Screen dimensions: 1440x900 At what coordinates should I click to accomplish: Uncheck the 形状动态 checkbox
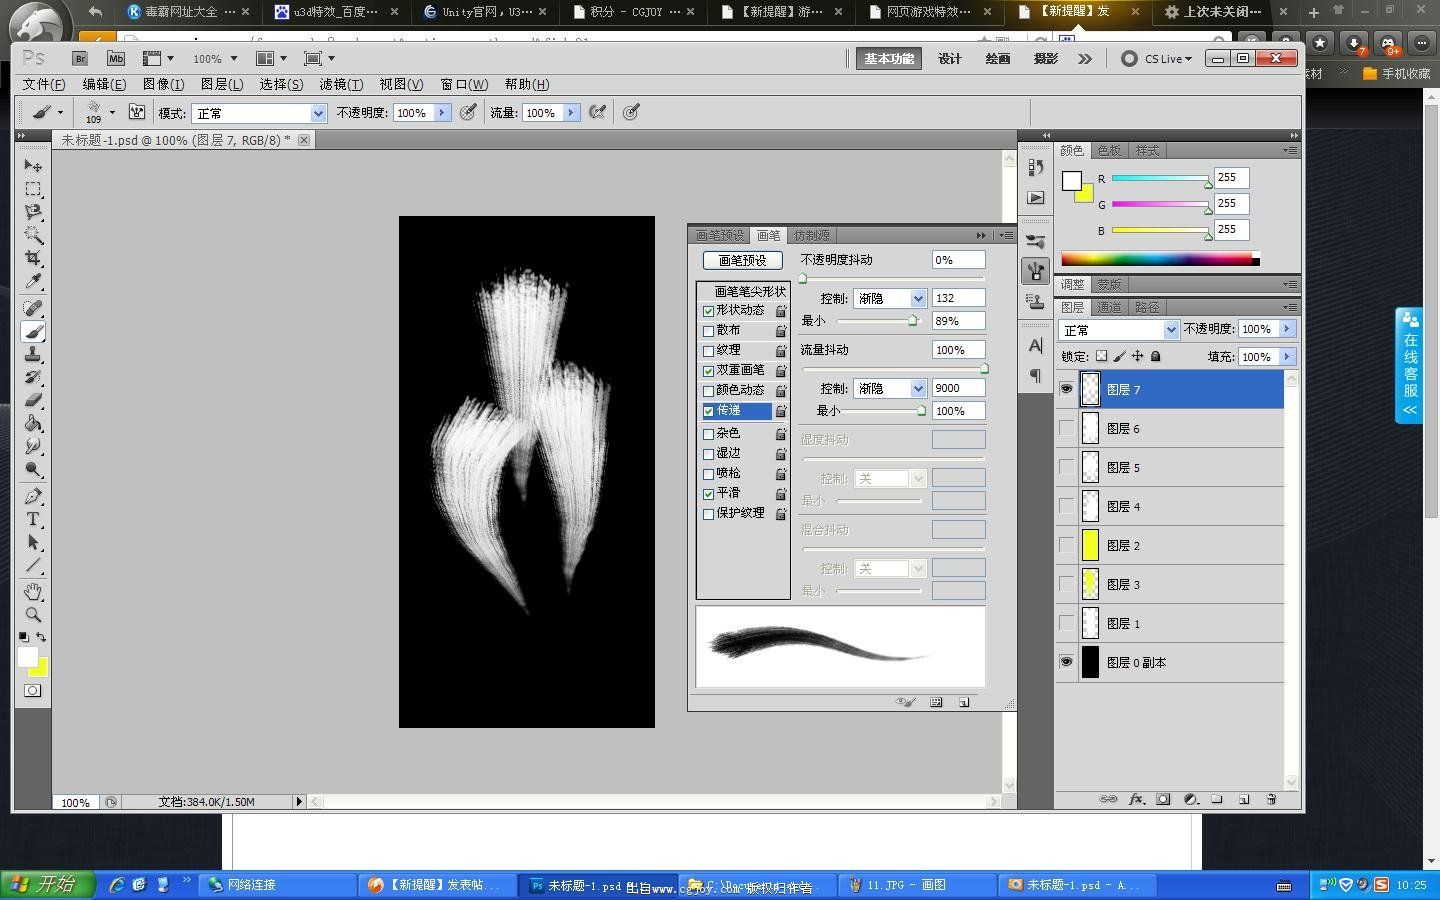[709, 311]
